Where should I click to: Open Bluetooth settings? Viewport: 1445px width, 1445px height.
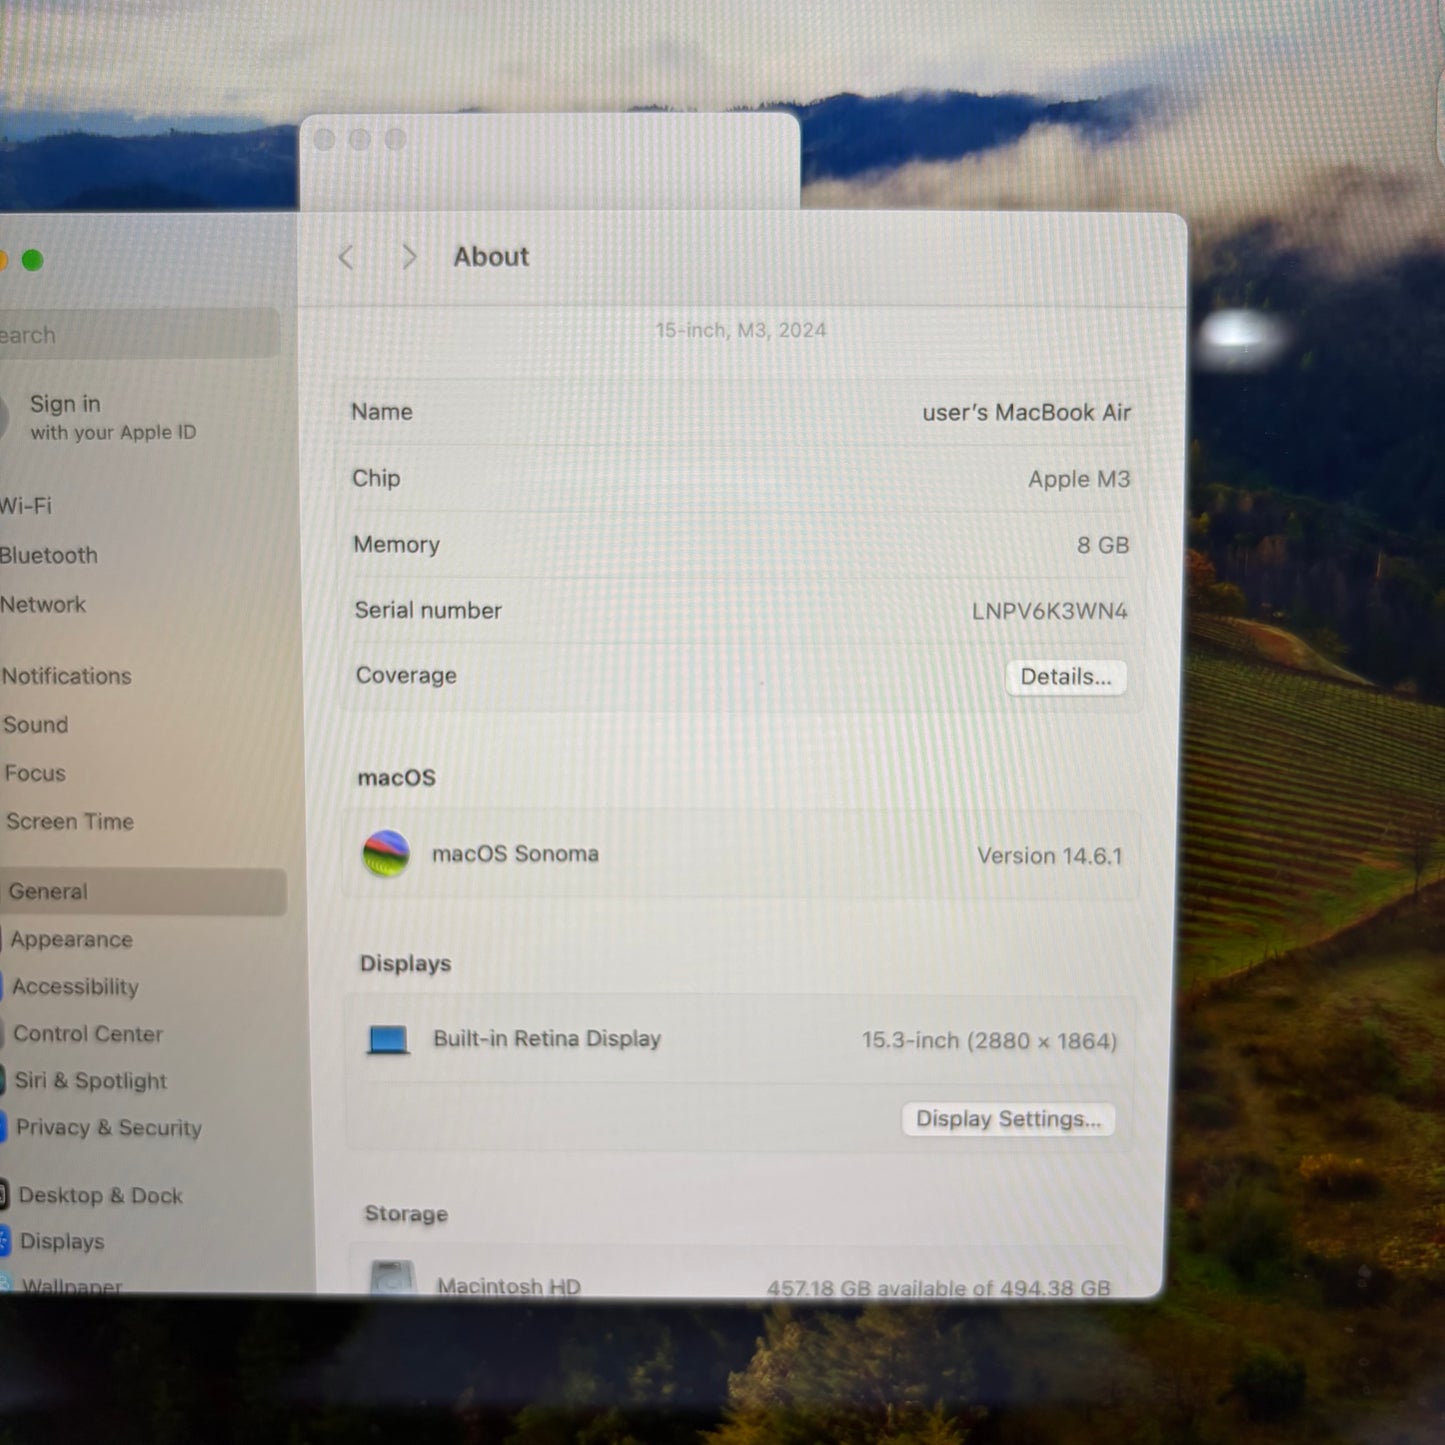pyautogui.click(x=49, y=555)
